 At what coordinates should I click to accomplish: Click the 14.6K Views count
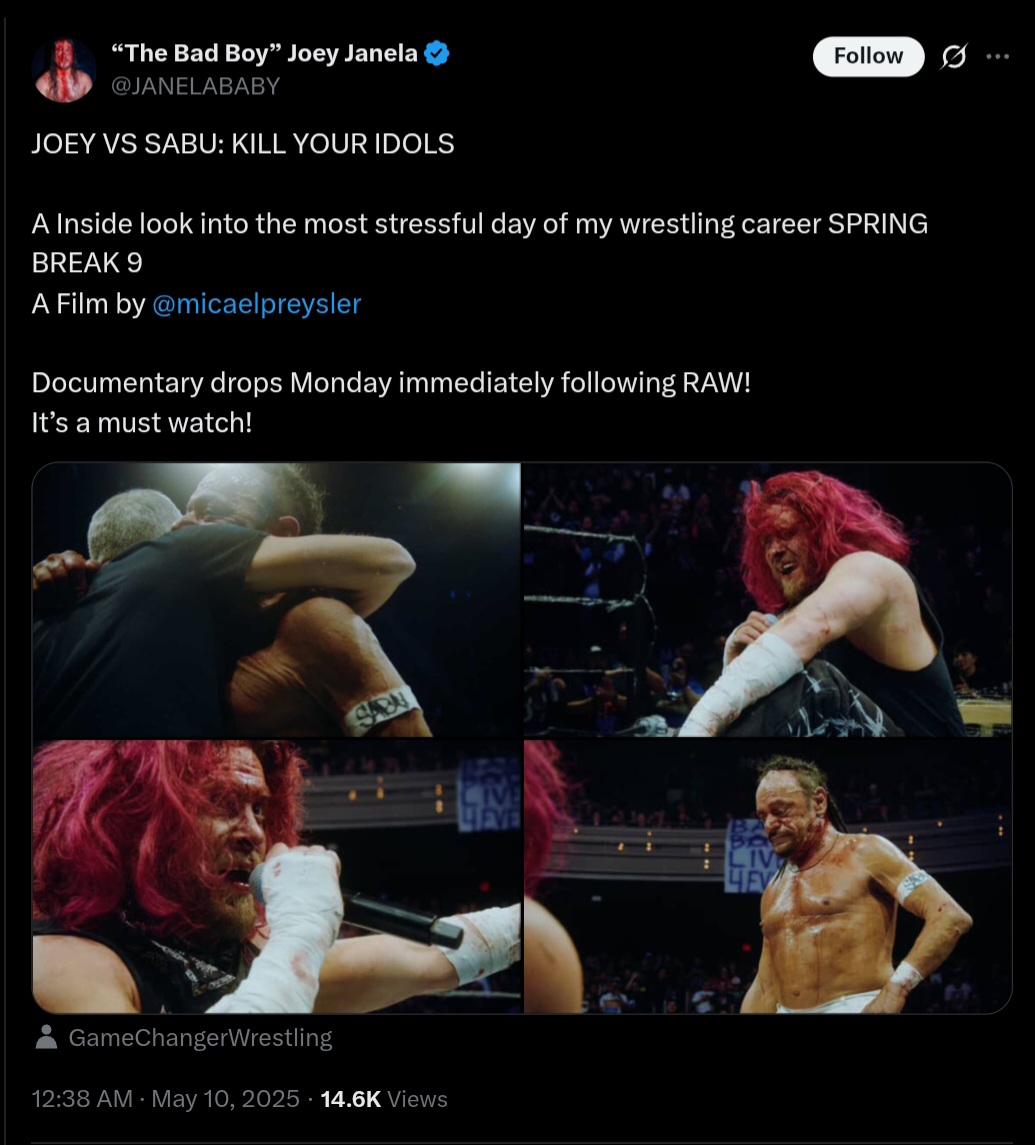[x=384, y=1099]
